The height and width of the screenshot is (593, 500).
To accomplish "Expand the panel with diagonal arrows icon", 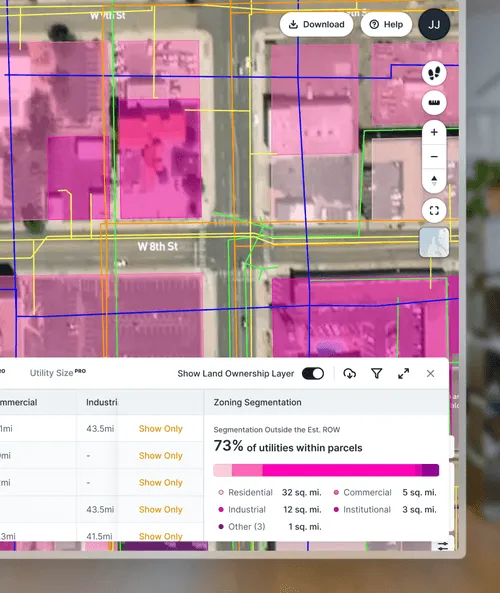I will [x=404, y=374].
